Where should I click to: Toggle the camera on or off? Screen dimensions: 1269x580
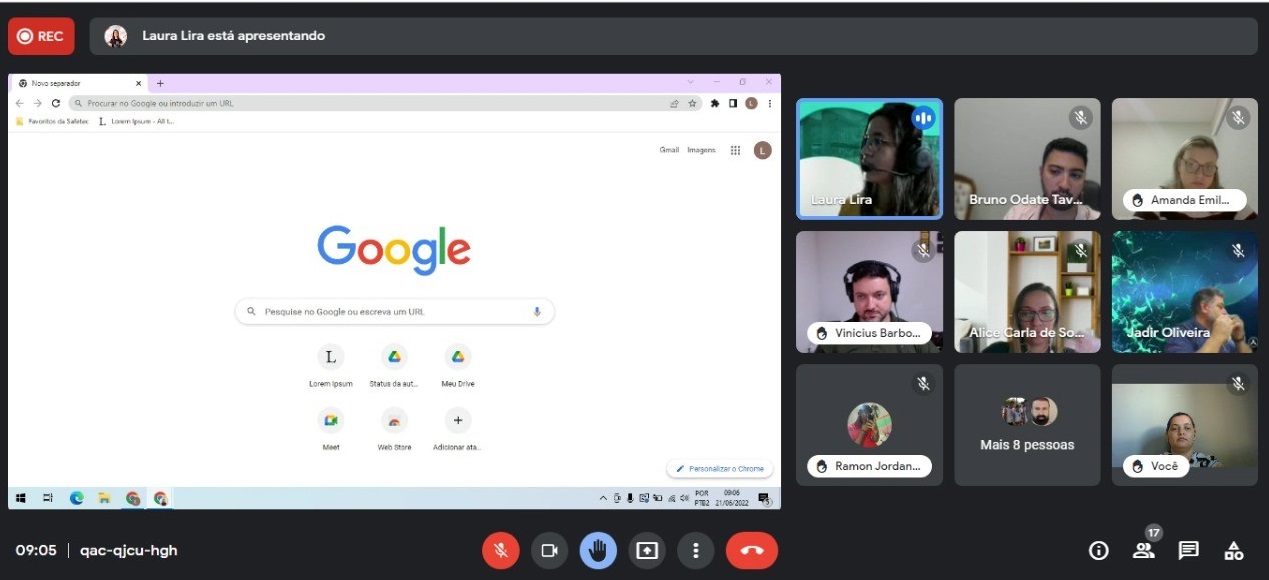549,550
